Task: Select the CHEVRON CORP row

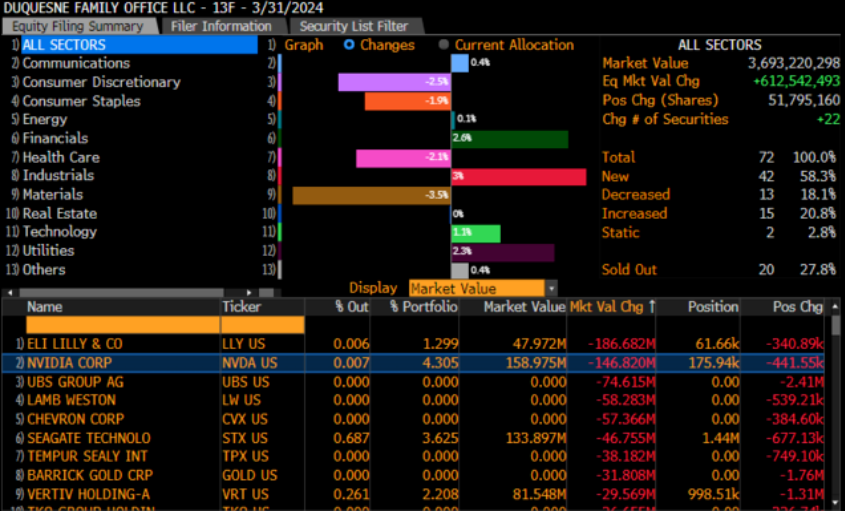Action: 413,419
